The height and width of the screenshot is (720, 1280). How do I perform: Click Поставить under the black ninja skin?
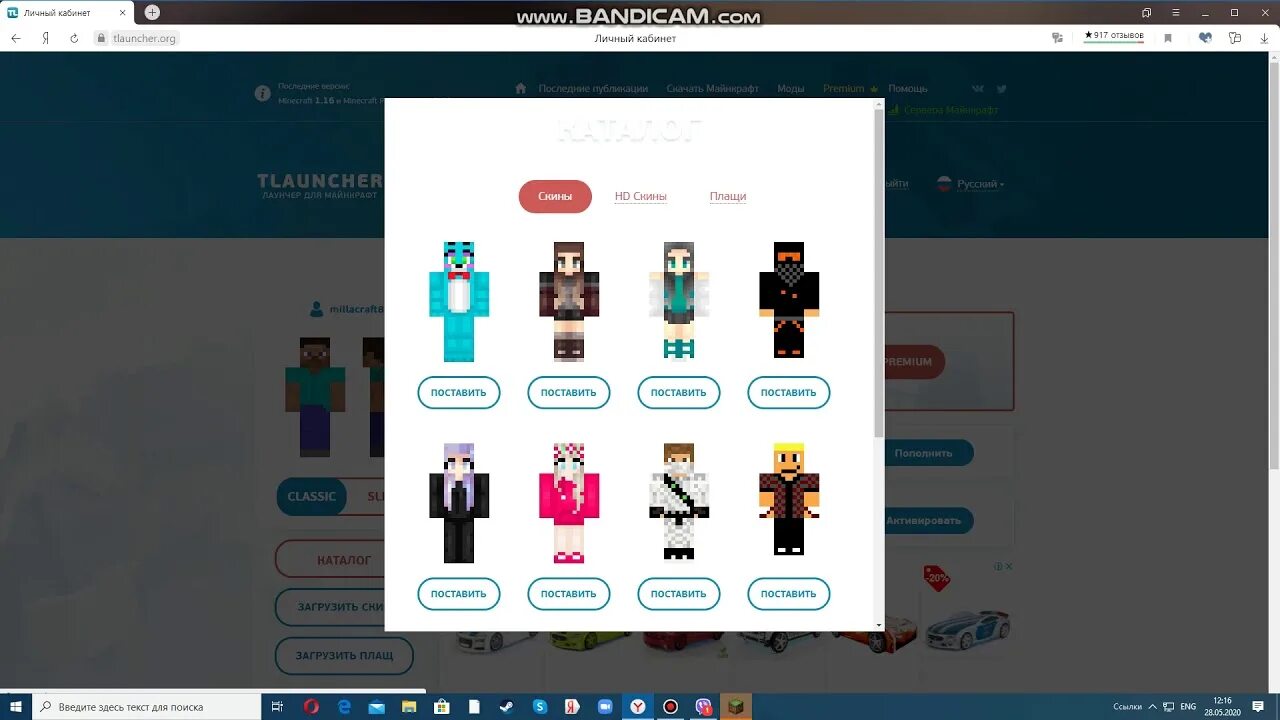click(789, 393)
